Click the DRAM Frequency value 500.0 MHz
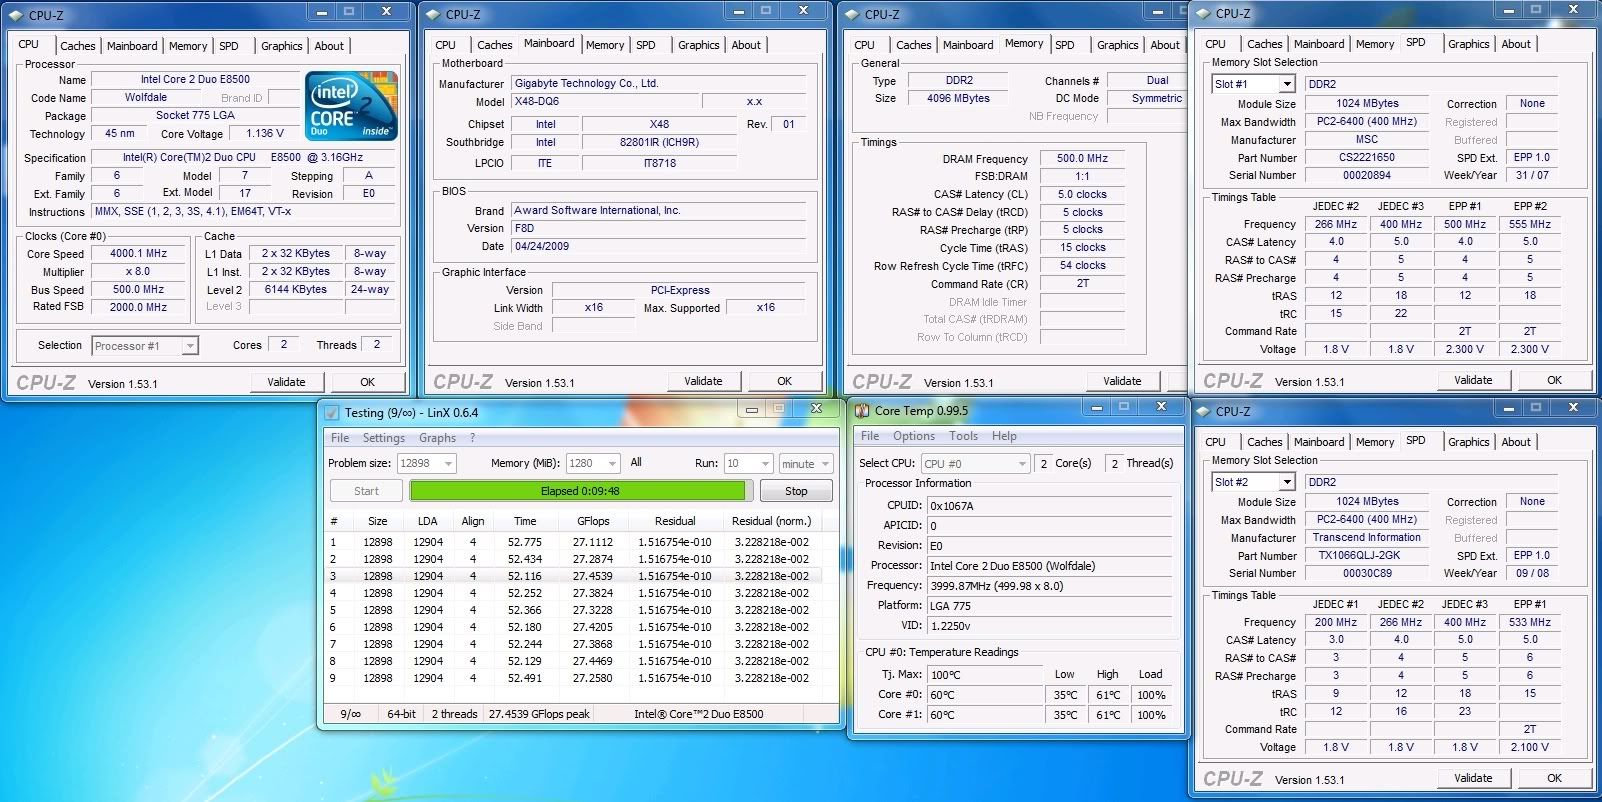Viewport: 1602px width, 802px height. (1082, 158)
